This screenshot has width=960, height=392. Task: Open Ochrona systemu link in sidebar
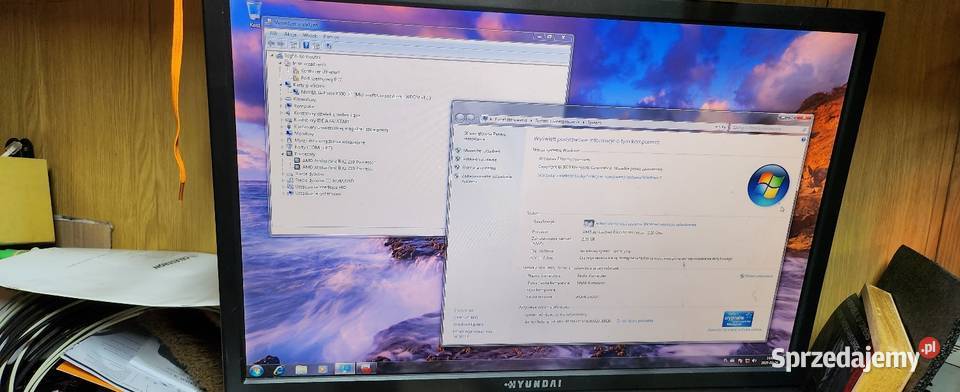pos(480,167)
